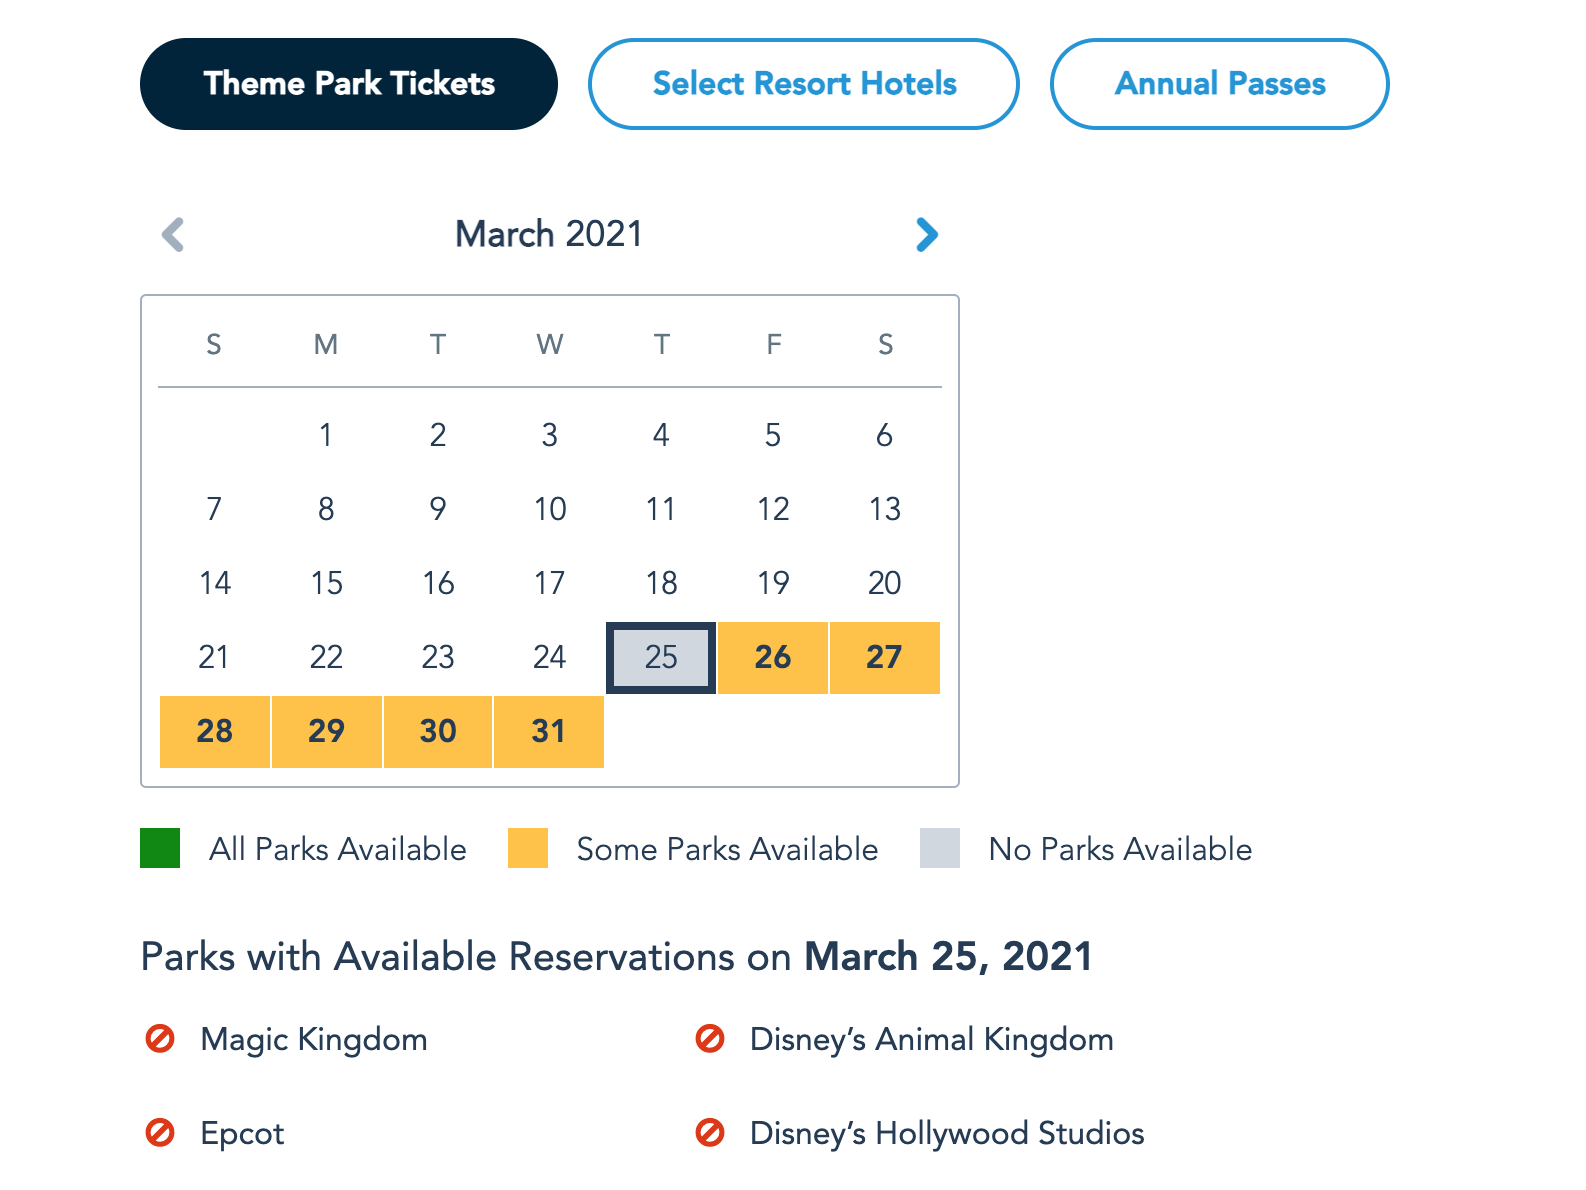Click unavailable icon beside Disney's Animal Kingdom
The height and width of the screenshot is (1190, 1586).
(710, 1039)
